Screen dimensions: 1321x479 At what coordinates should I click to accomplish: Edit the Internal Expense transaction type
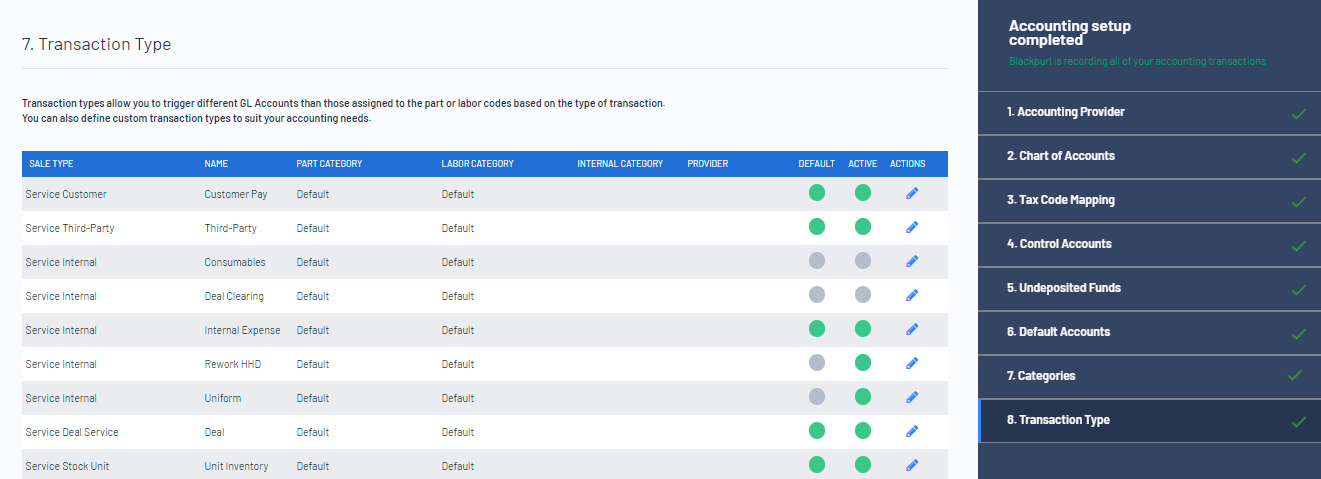pos(912,329)
